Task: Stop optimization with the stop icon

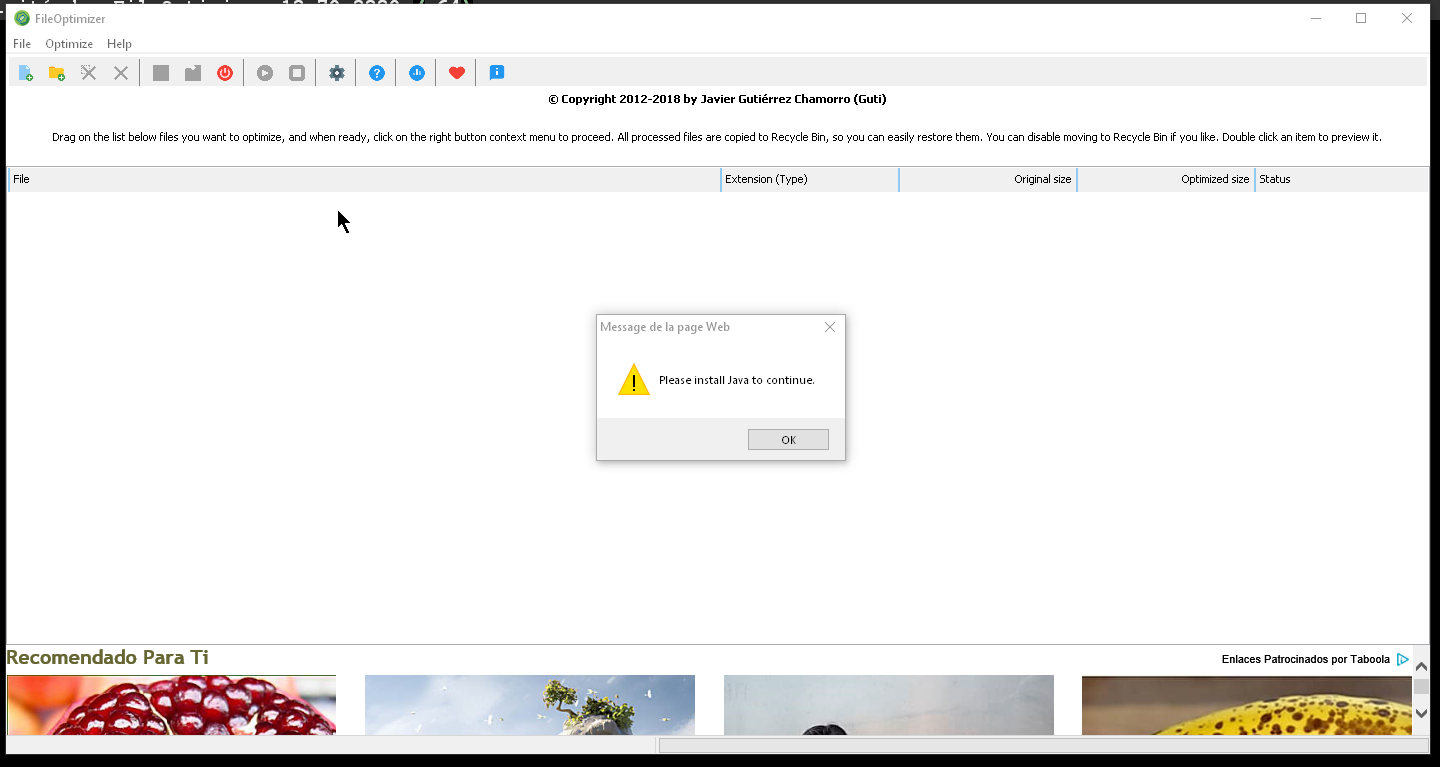Action: point(297,73)
